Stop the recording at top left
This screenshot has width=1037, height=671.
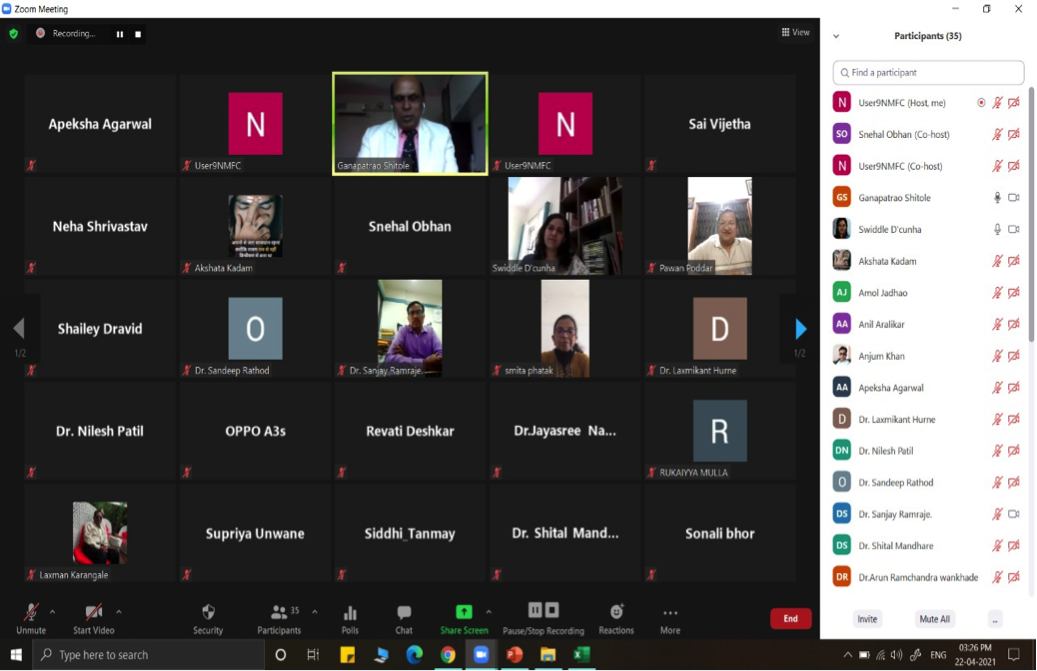[x=138, y=34]
